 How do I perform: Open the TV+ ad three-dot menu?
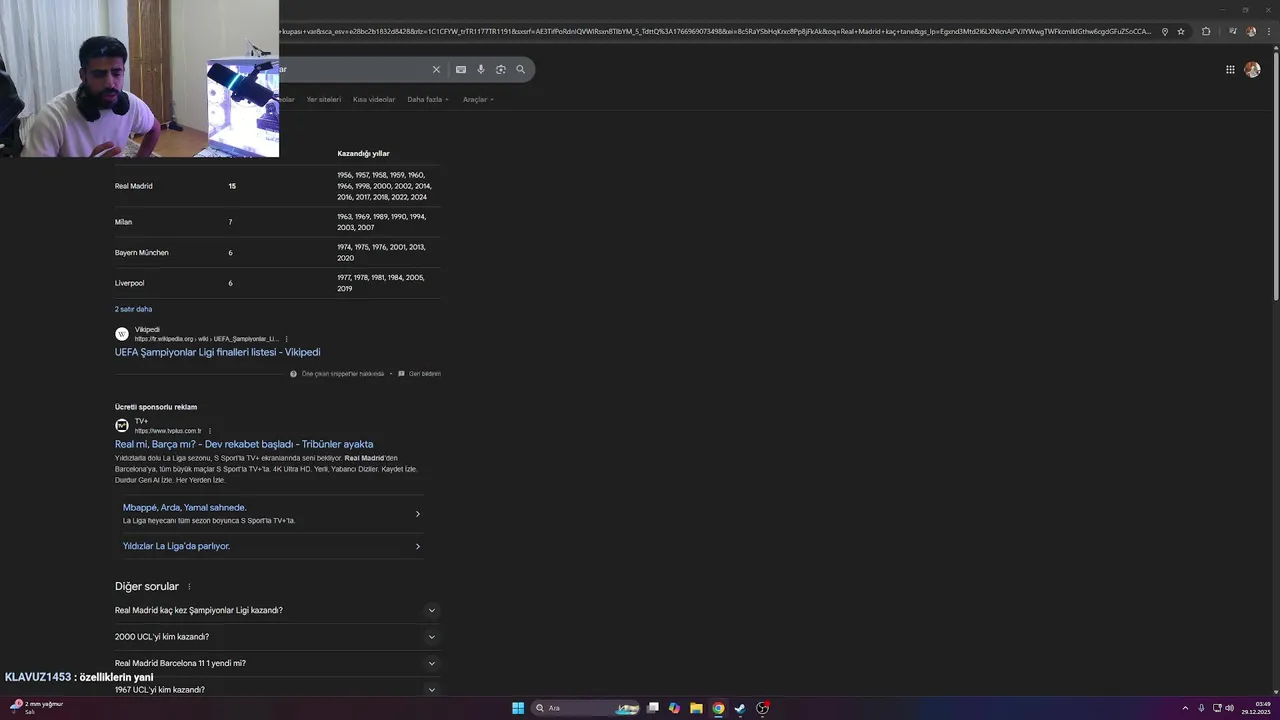[209, 431]
